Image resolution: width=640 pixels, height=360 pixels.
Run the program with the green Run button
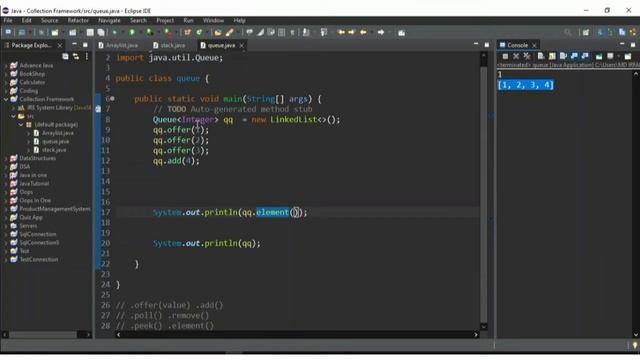(132, 32)
